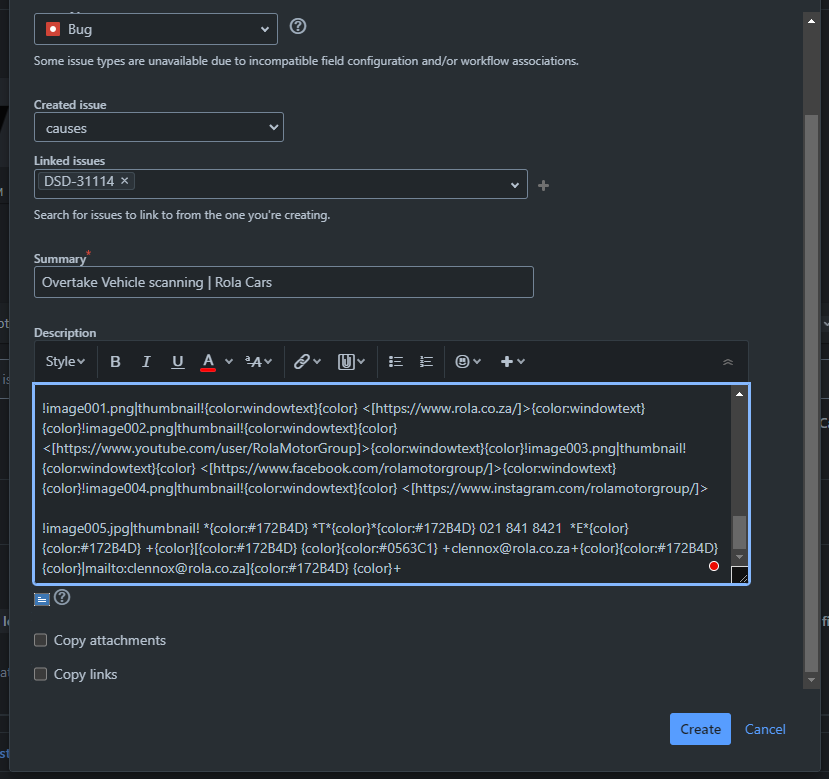The width and height of the screenshot is (829, 779).
Task: Open the insert link dropdown
Action: (307, 361)
